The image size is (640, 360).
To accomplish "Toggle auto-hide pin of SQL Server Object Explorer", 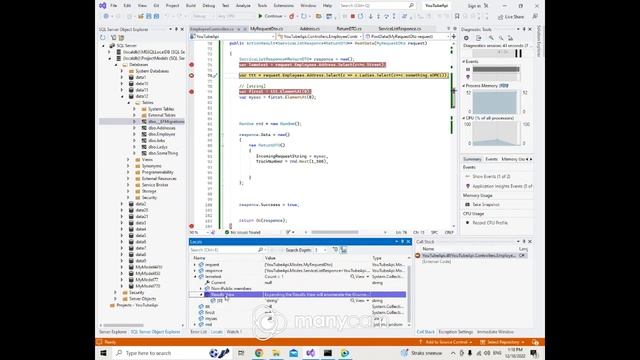I will click(x=176, y=29).
